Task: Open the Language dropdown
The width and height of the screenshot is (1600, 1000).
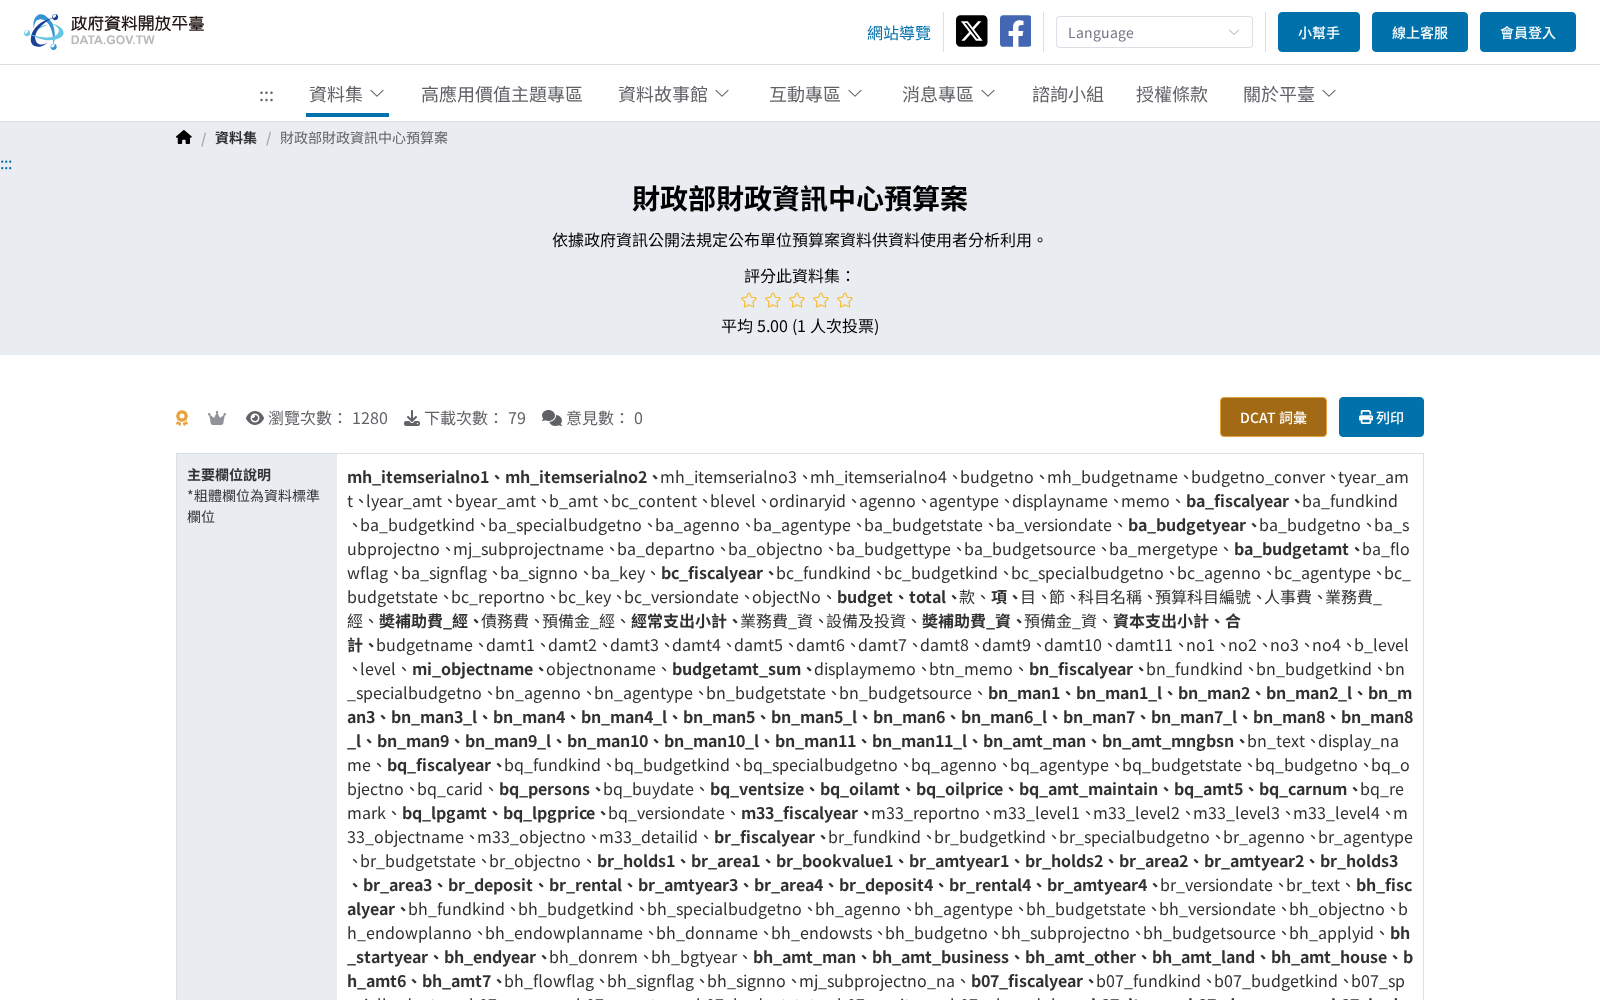Action: (x=1154, y=32)
